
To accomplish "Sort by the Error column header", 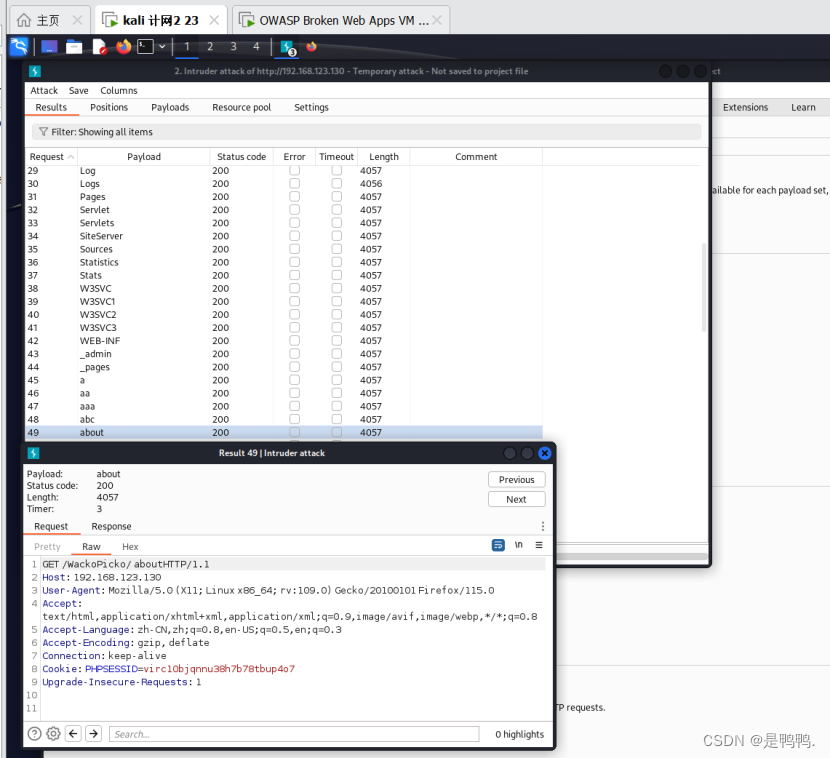I will 294,157.
